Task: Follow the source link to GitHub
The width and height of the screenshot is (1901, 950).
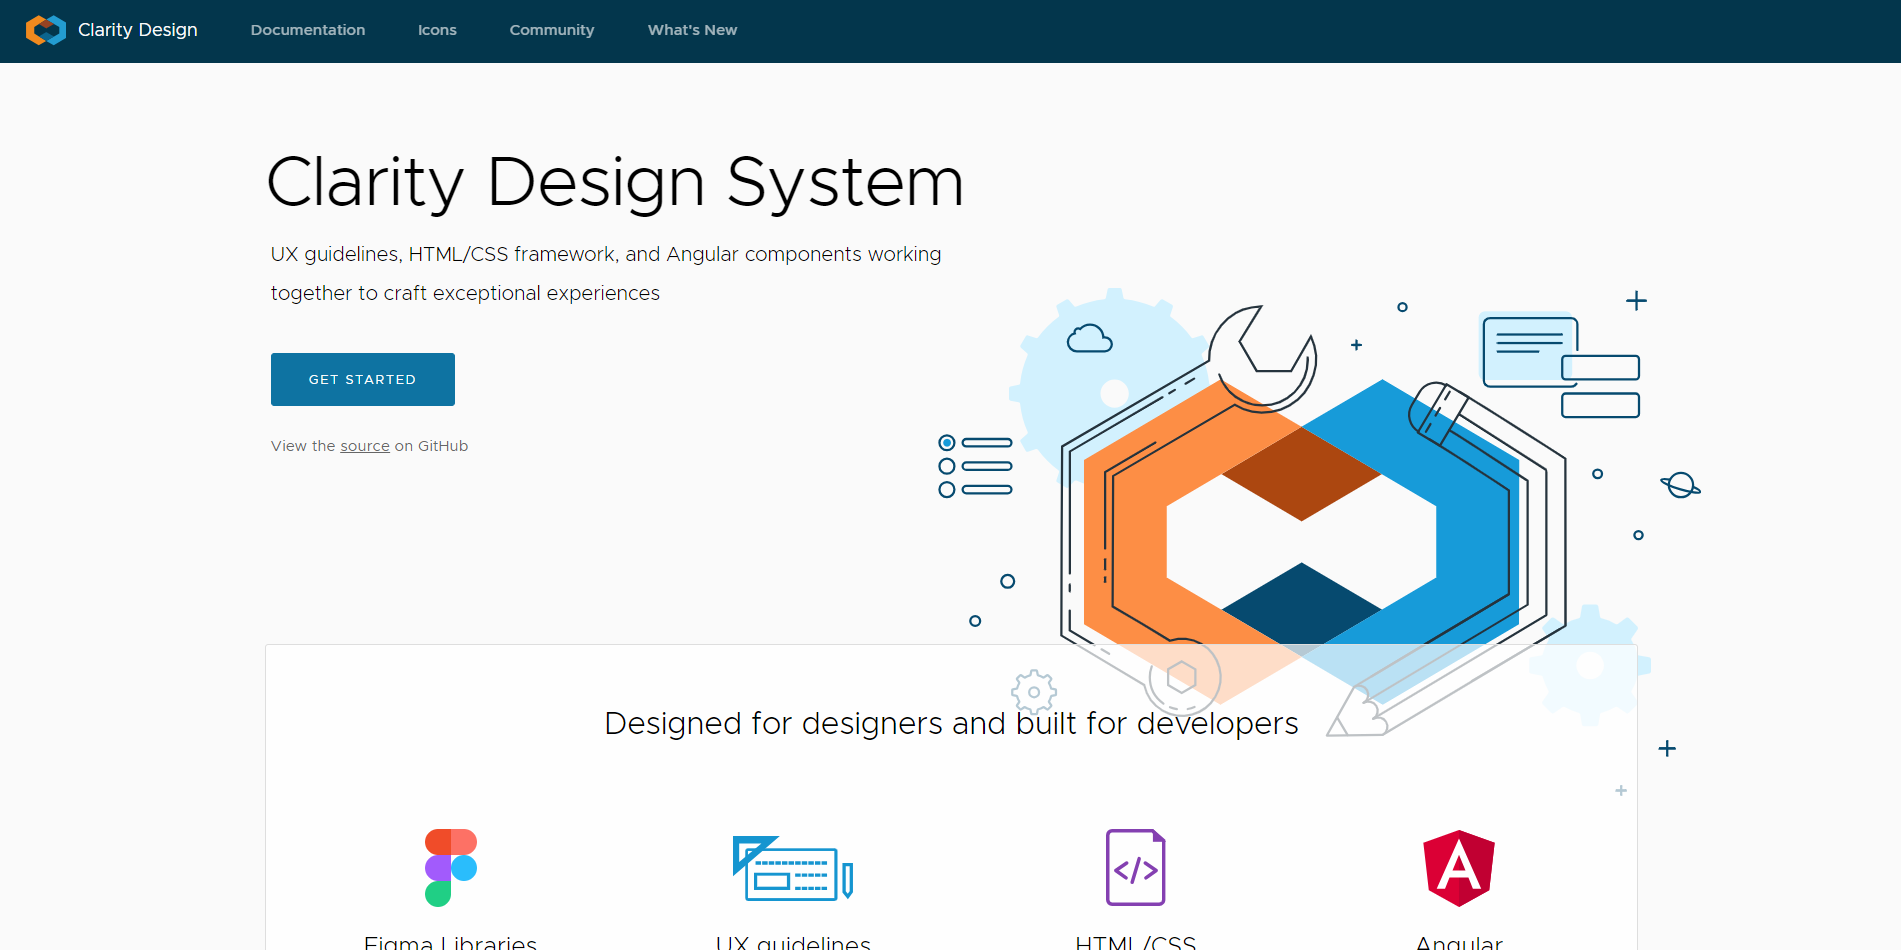Action: pyautogui.click(x=365, y=446)
